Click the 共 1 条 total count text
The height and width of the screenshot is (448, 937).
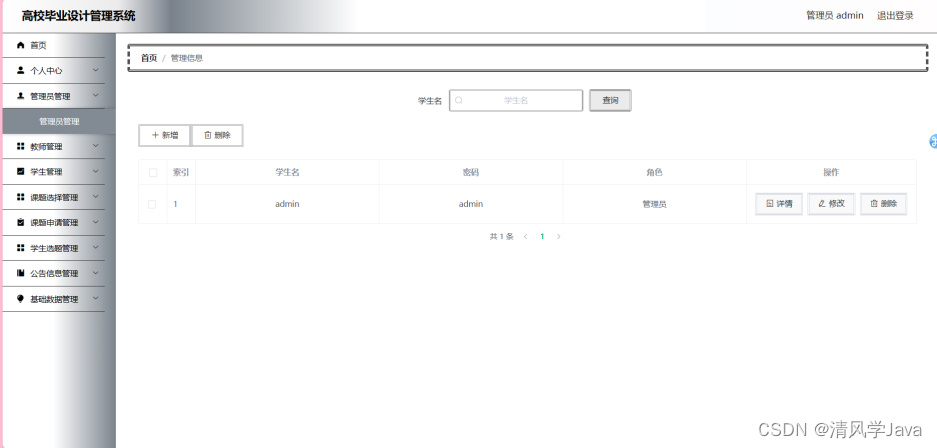[x=501, y=237]
